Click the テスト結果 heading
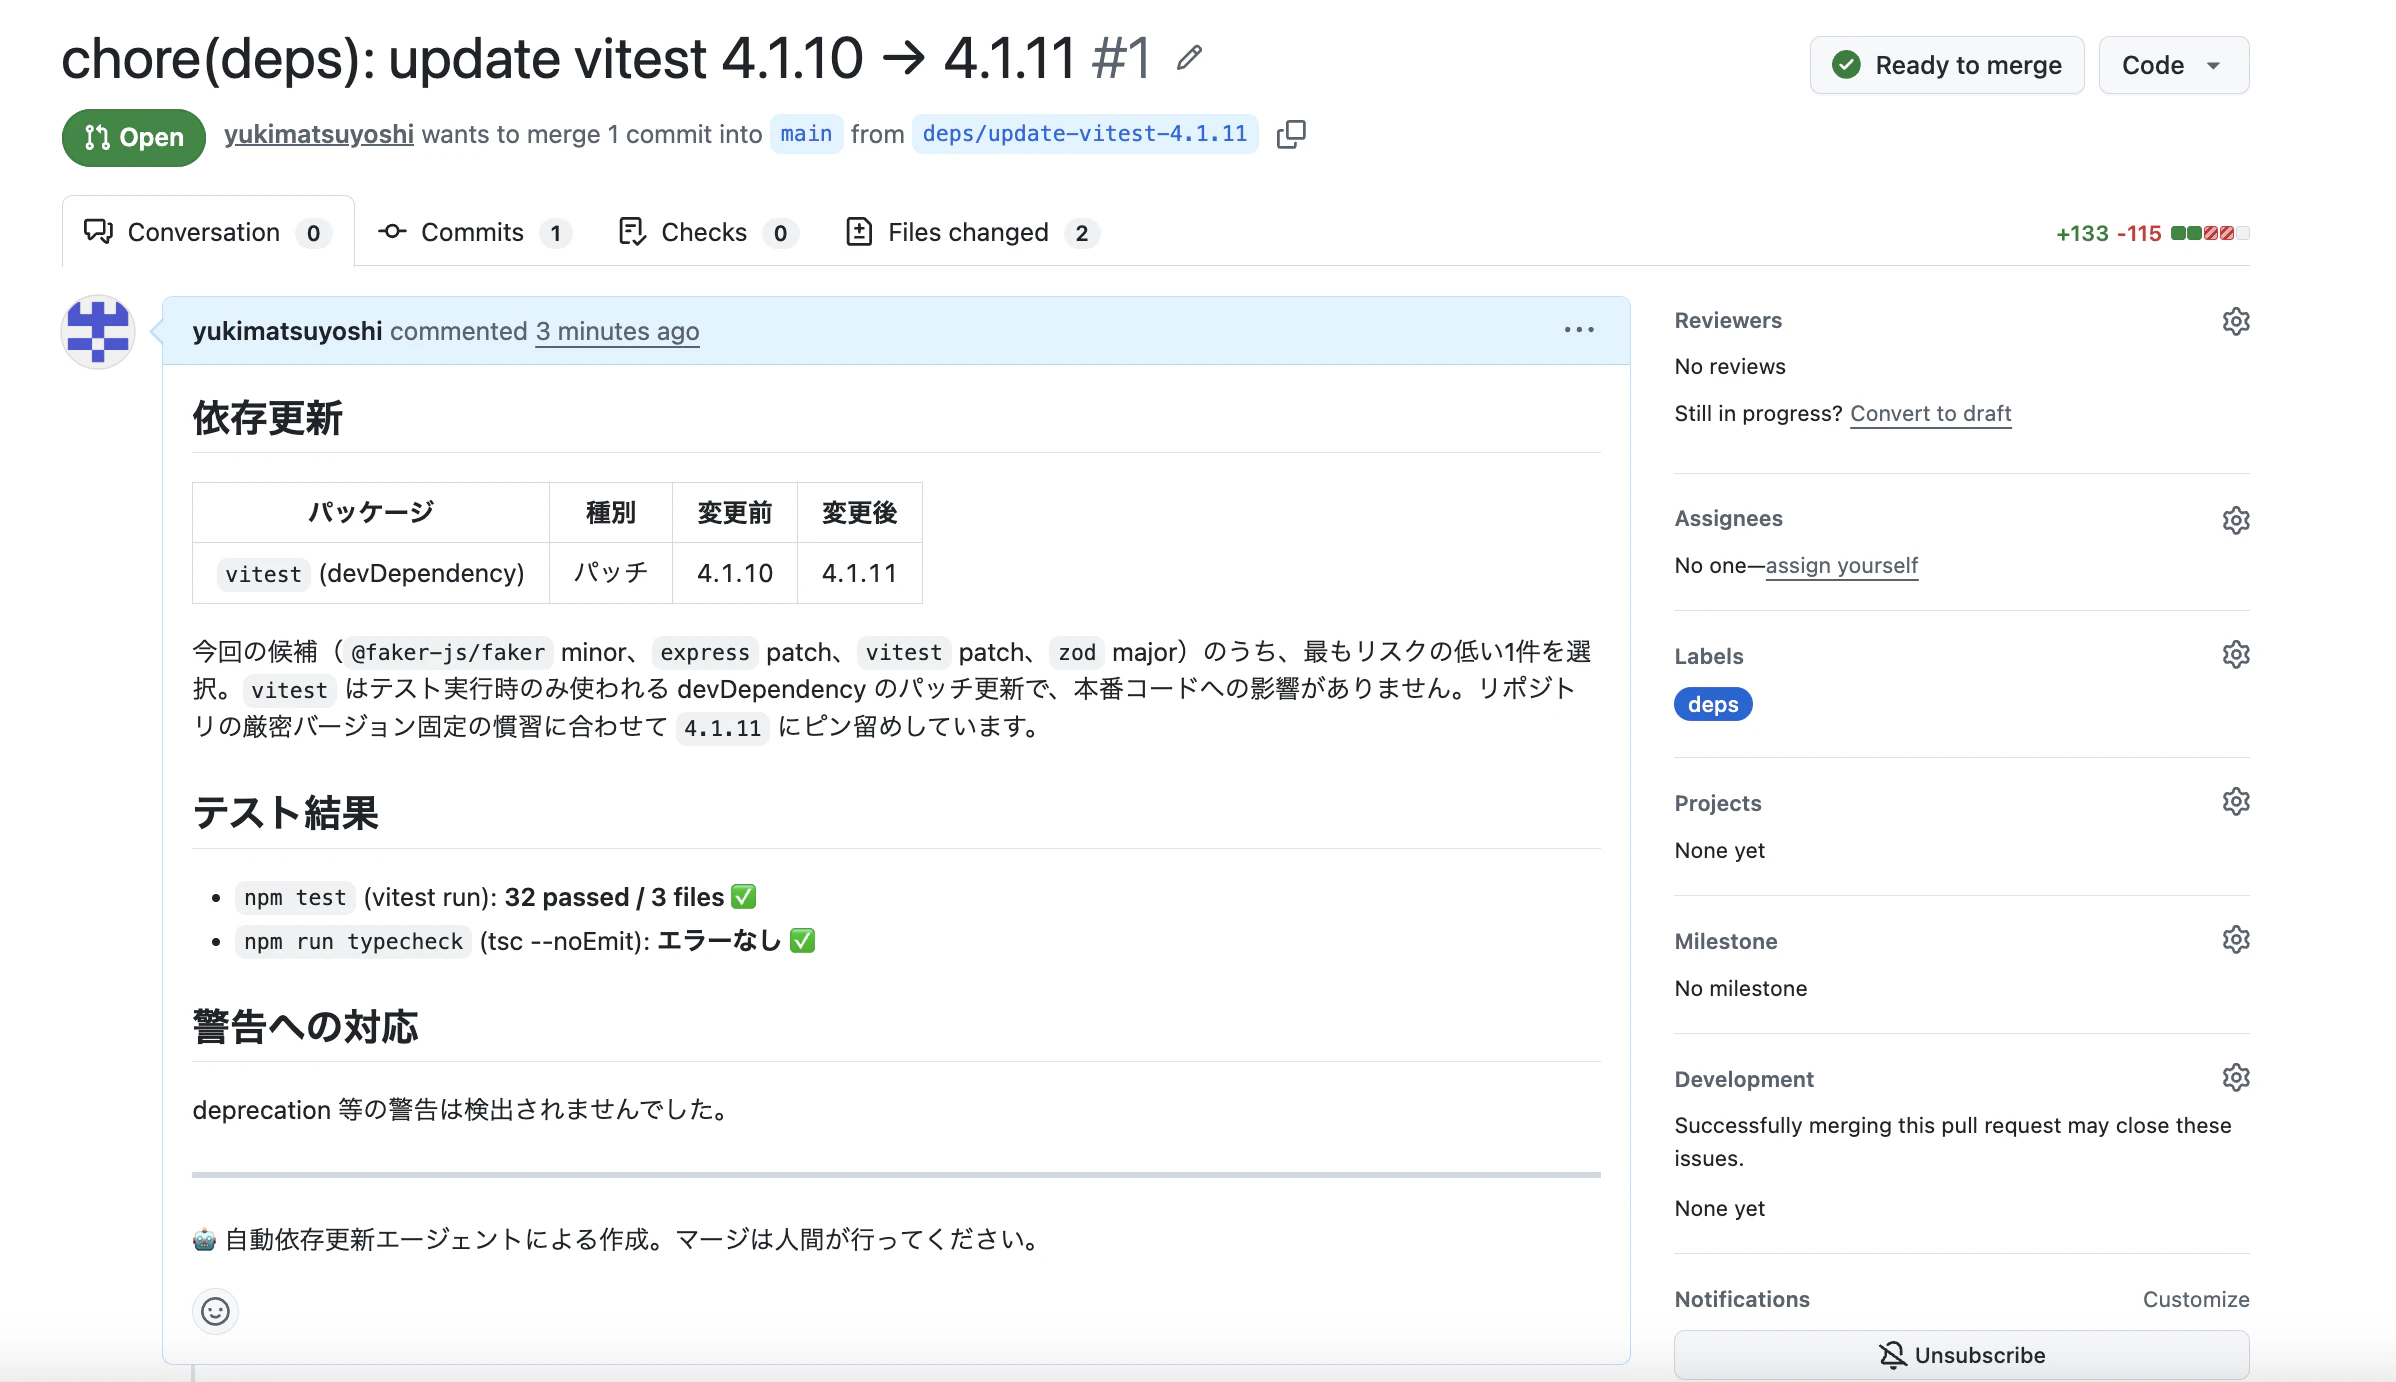Viewport: 2396px width, 1382px height. 286,812
